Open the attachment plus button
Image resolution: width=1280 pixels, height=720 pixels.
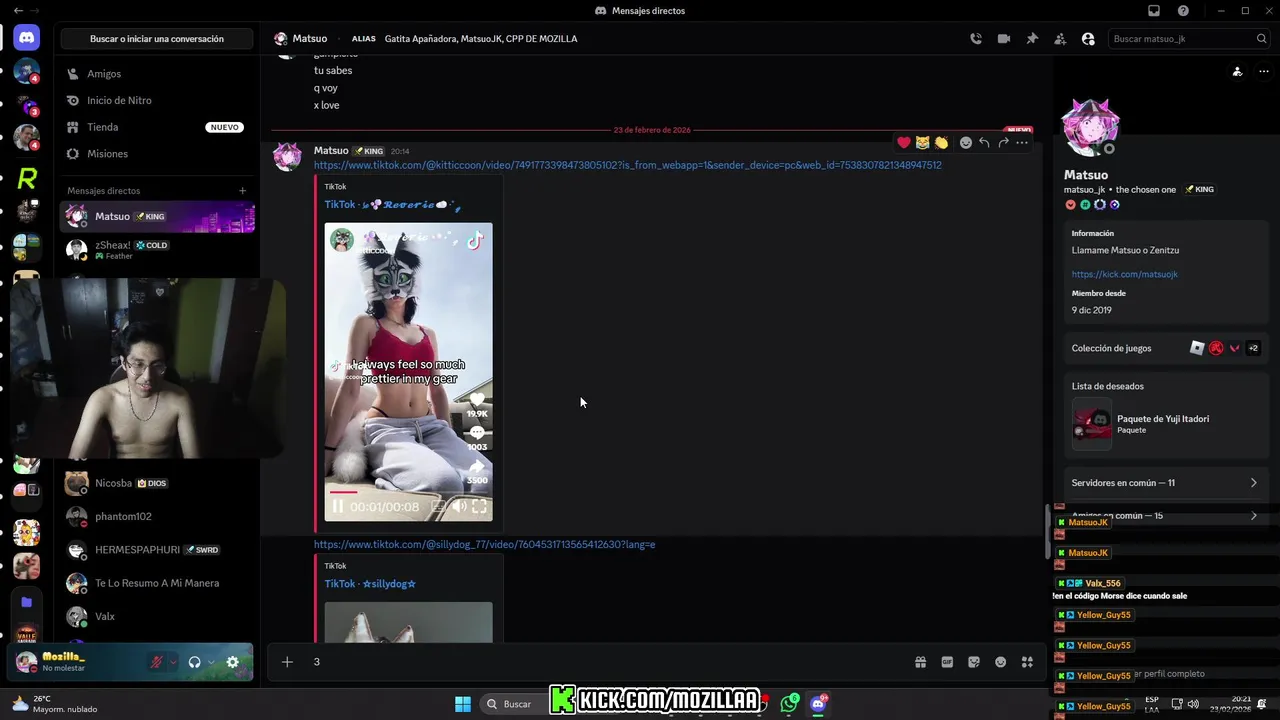coord(287,662)
